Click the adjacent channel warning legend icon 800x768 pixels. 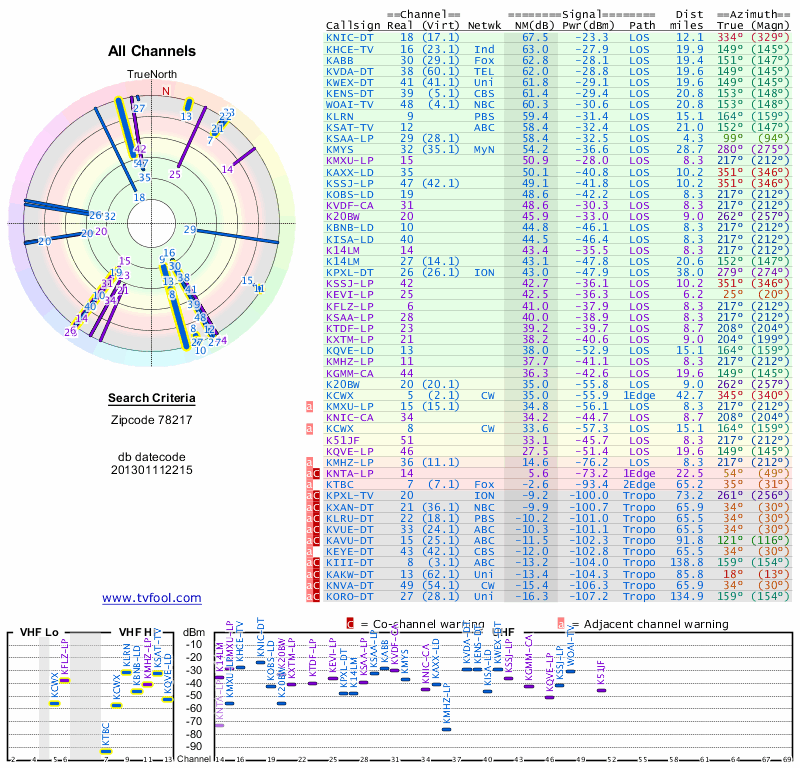click(559, 624)
